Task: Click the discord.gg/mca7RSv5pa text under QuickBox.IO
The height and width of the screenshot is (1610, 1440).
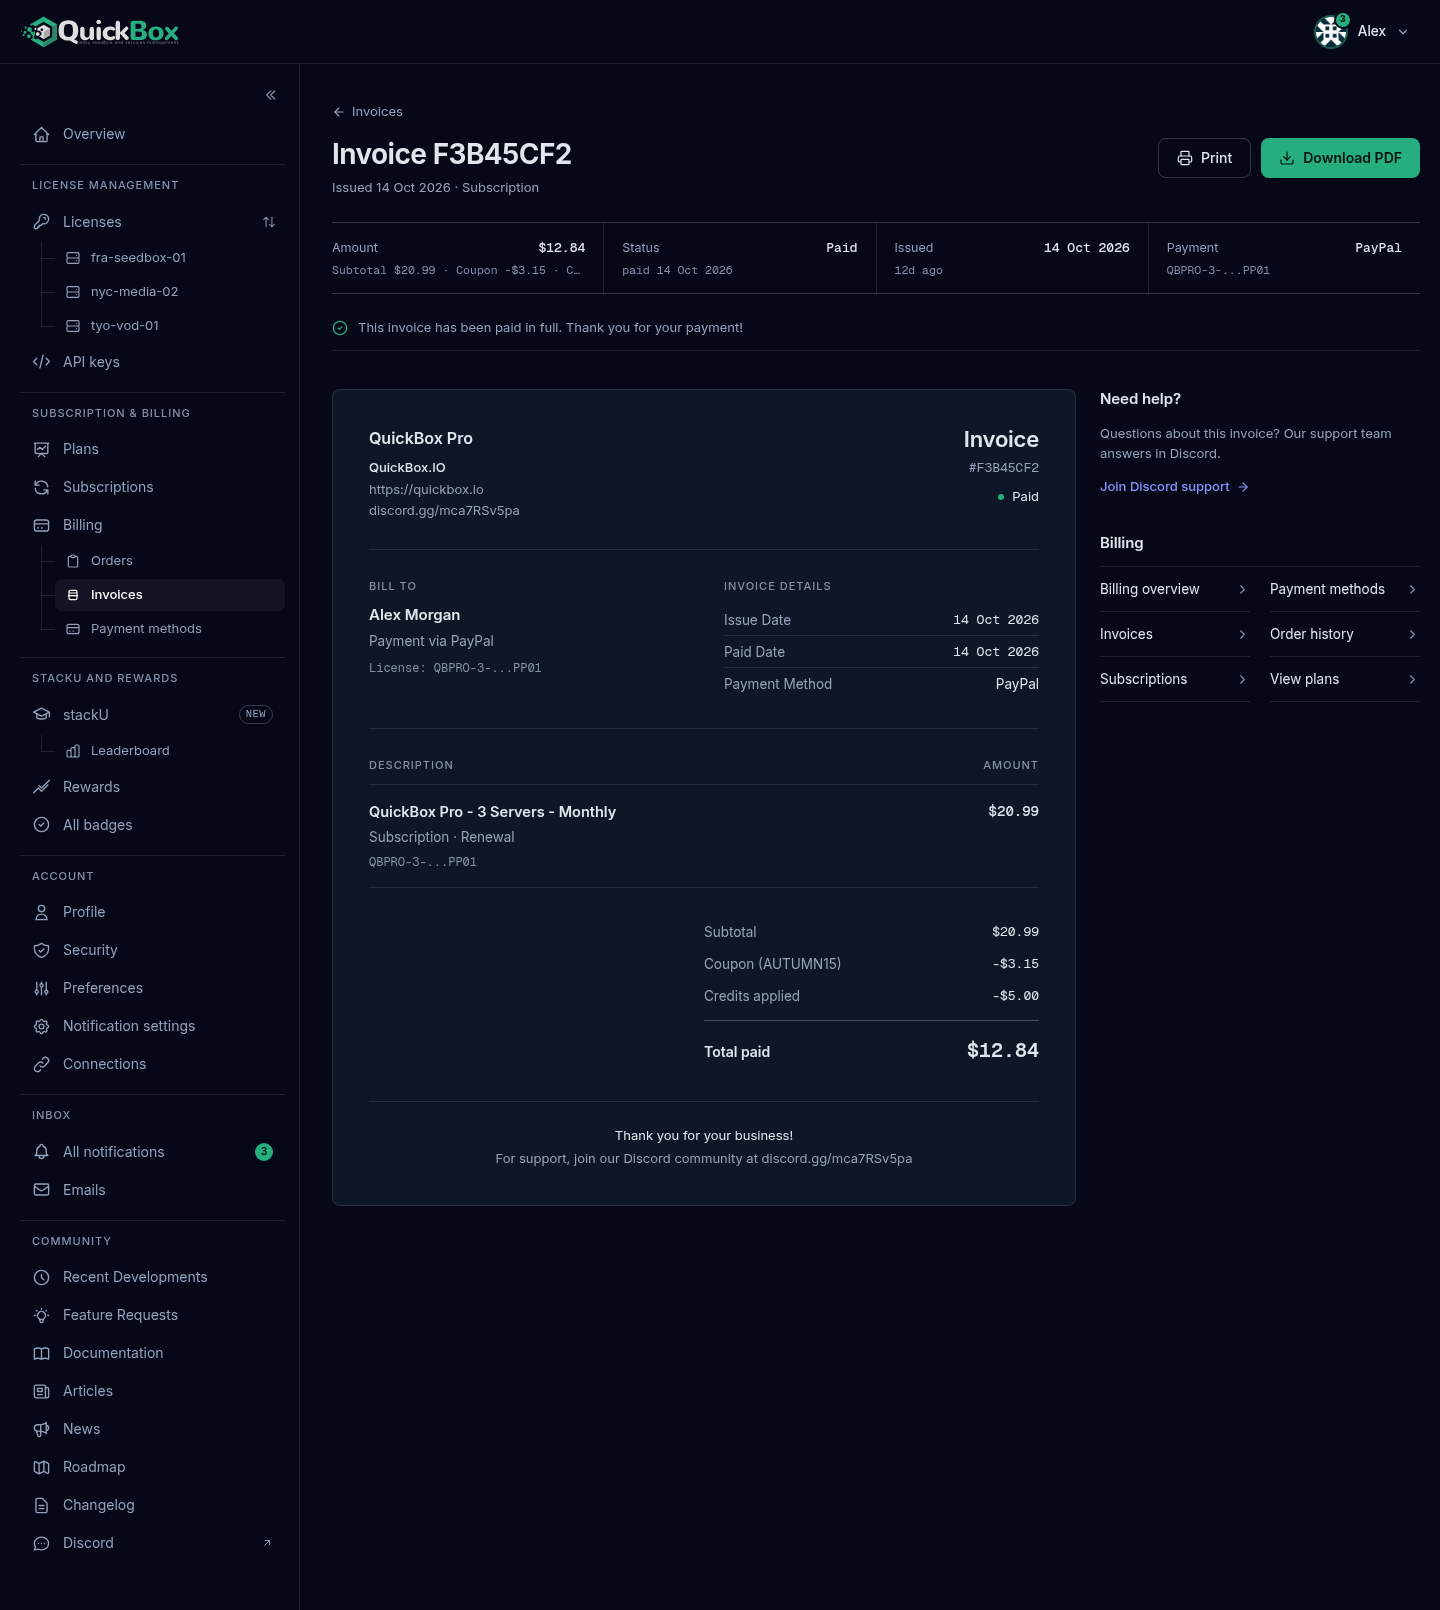Action: point(444,511)
